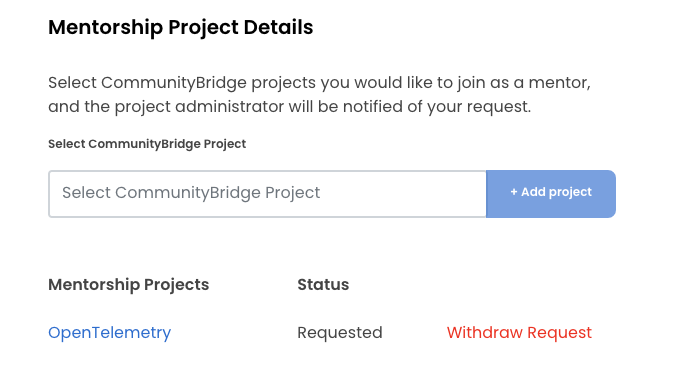The image size is (680, 372).
Task: Expand the CommunityBridge project selector list
Action: click(267, 194)
